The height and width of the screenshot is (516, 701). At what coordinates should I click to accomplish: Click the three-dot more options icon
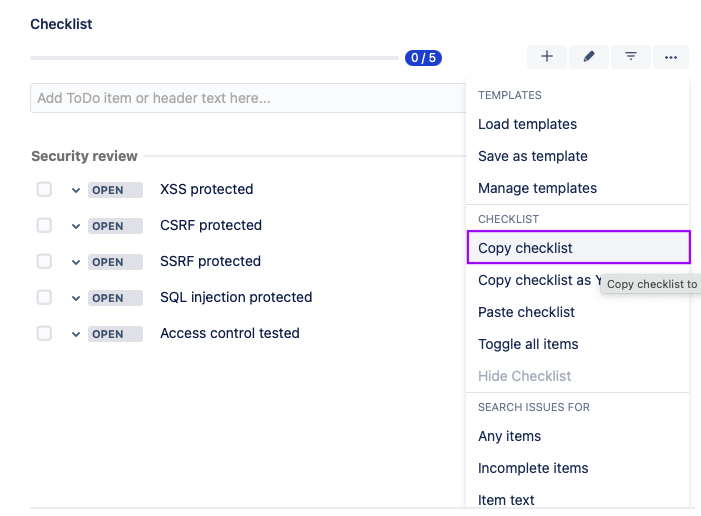click(x=671, y=57)
